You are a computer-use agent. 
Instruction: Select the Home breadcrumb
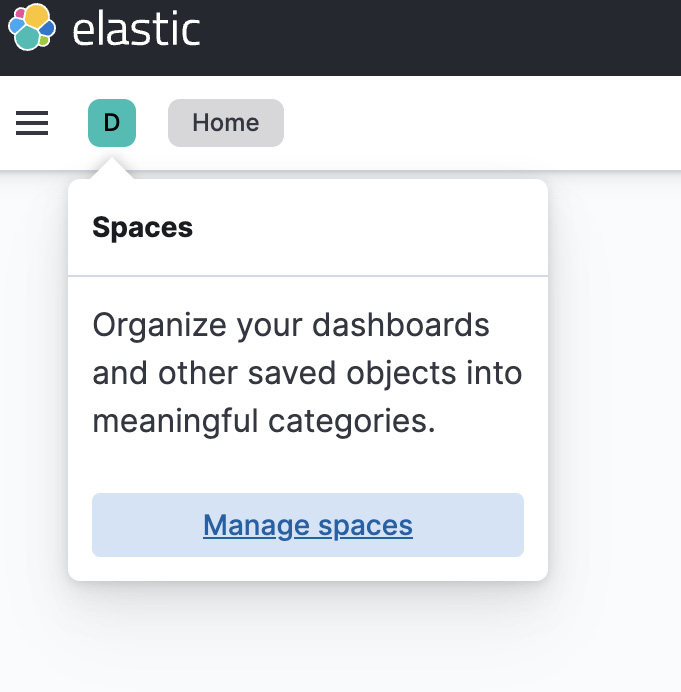[x=226, y=123]
